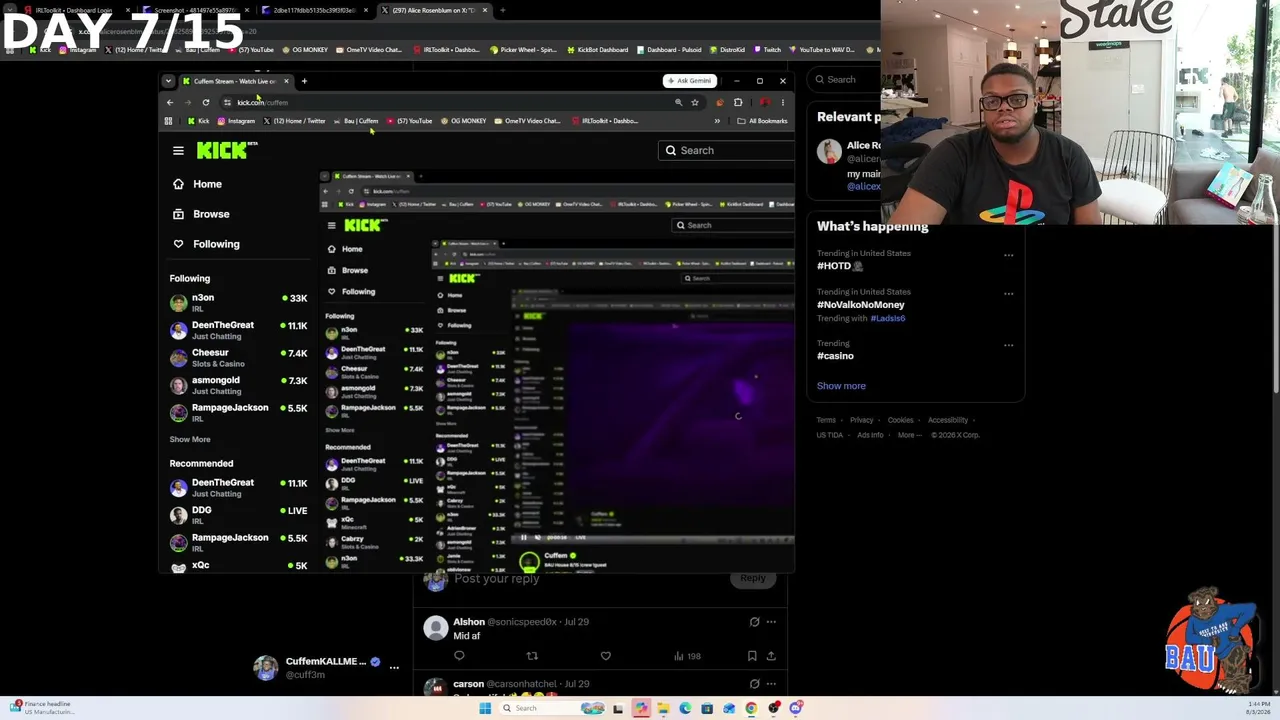Open Twitch bookmark in back window
1280x720 pixels.
(x=768, y=49)
